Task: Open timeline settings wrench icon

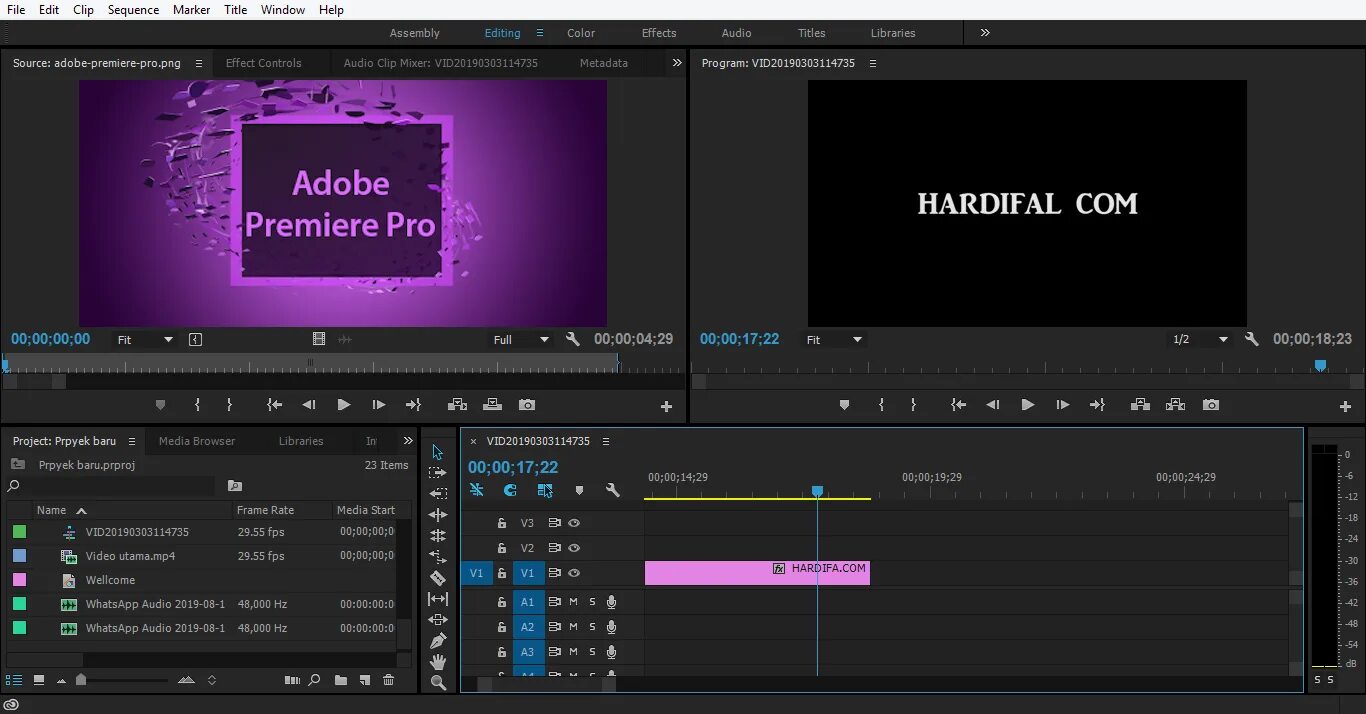Action: pos(613,490)
